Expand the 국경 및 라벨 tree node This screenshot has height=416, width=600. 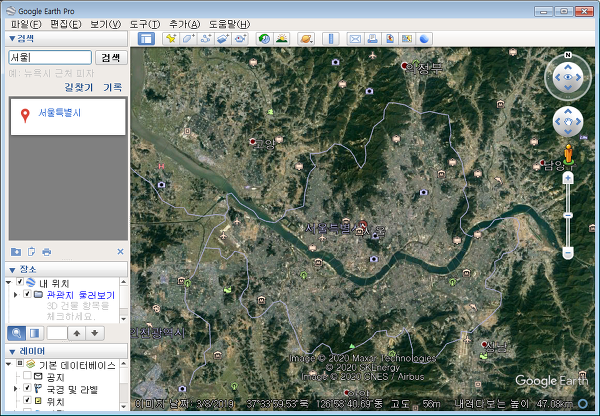tap(16, 388)
